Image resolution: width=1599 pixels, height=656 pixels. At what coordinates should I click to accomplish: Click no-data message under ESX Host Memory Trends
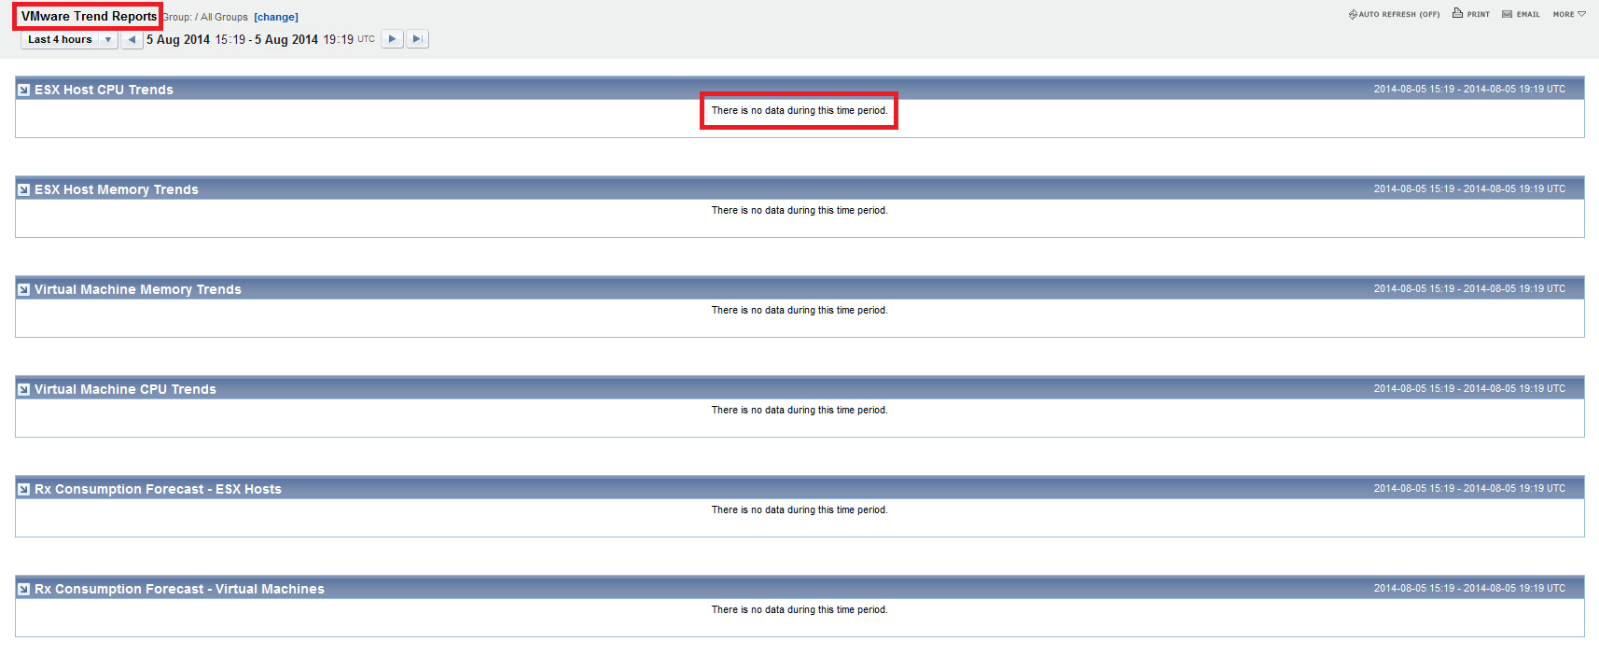(x=799, y=211)
